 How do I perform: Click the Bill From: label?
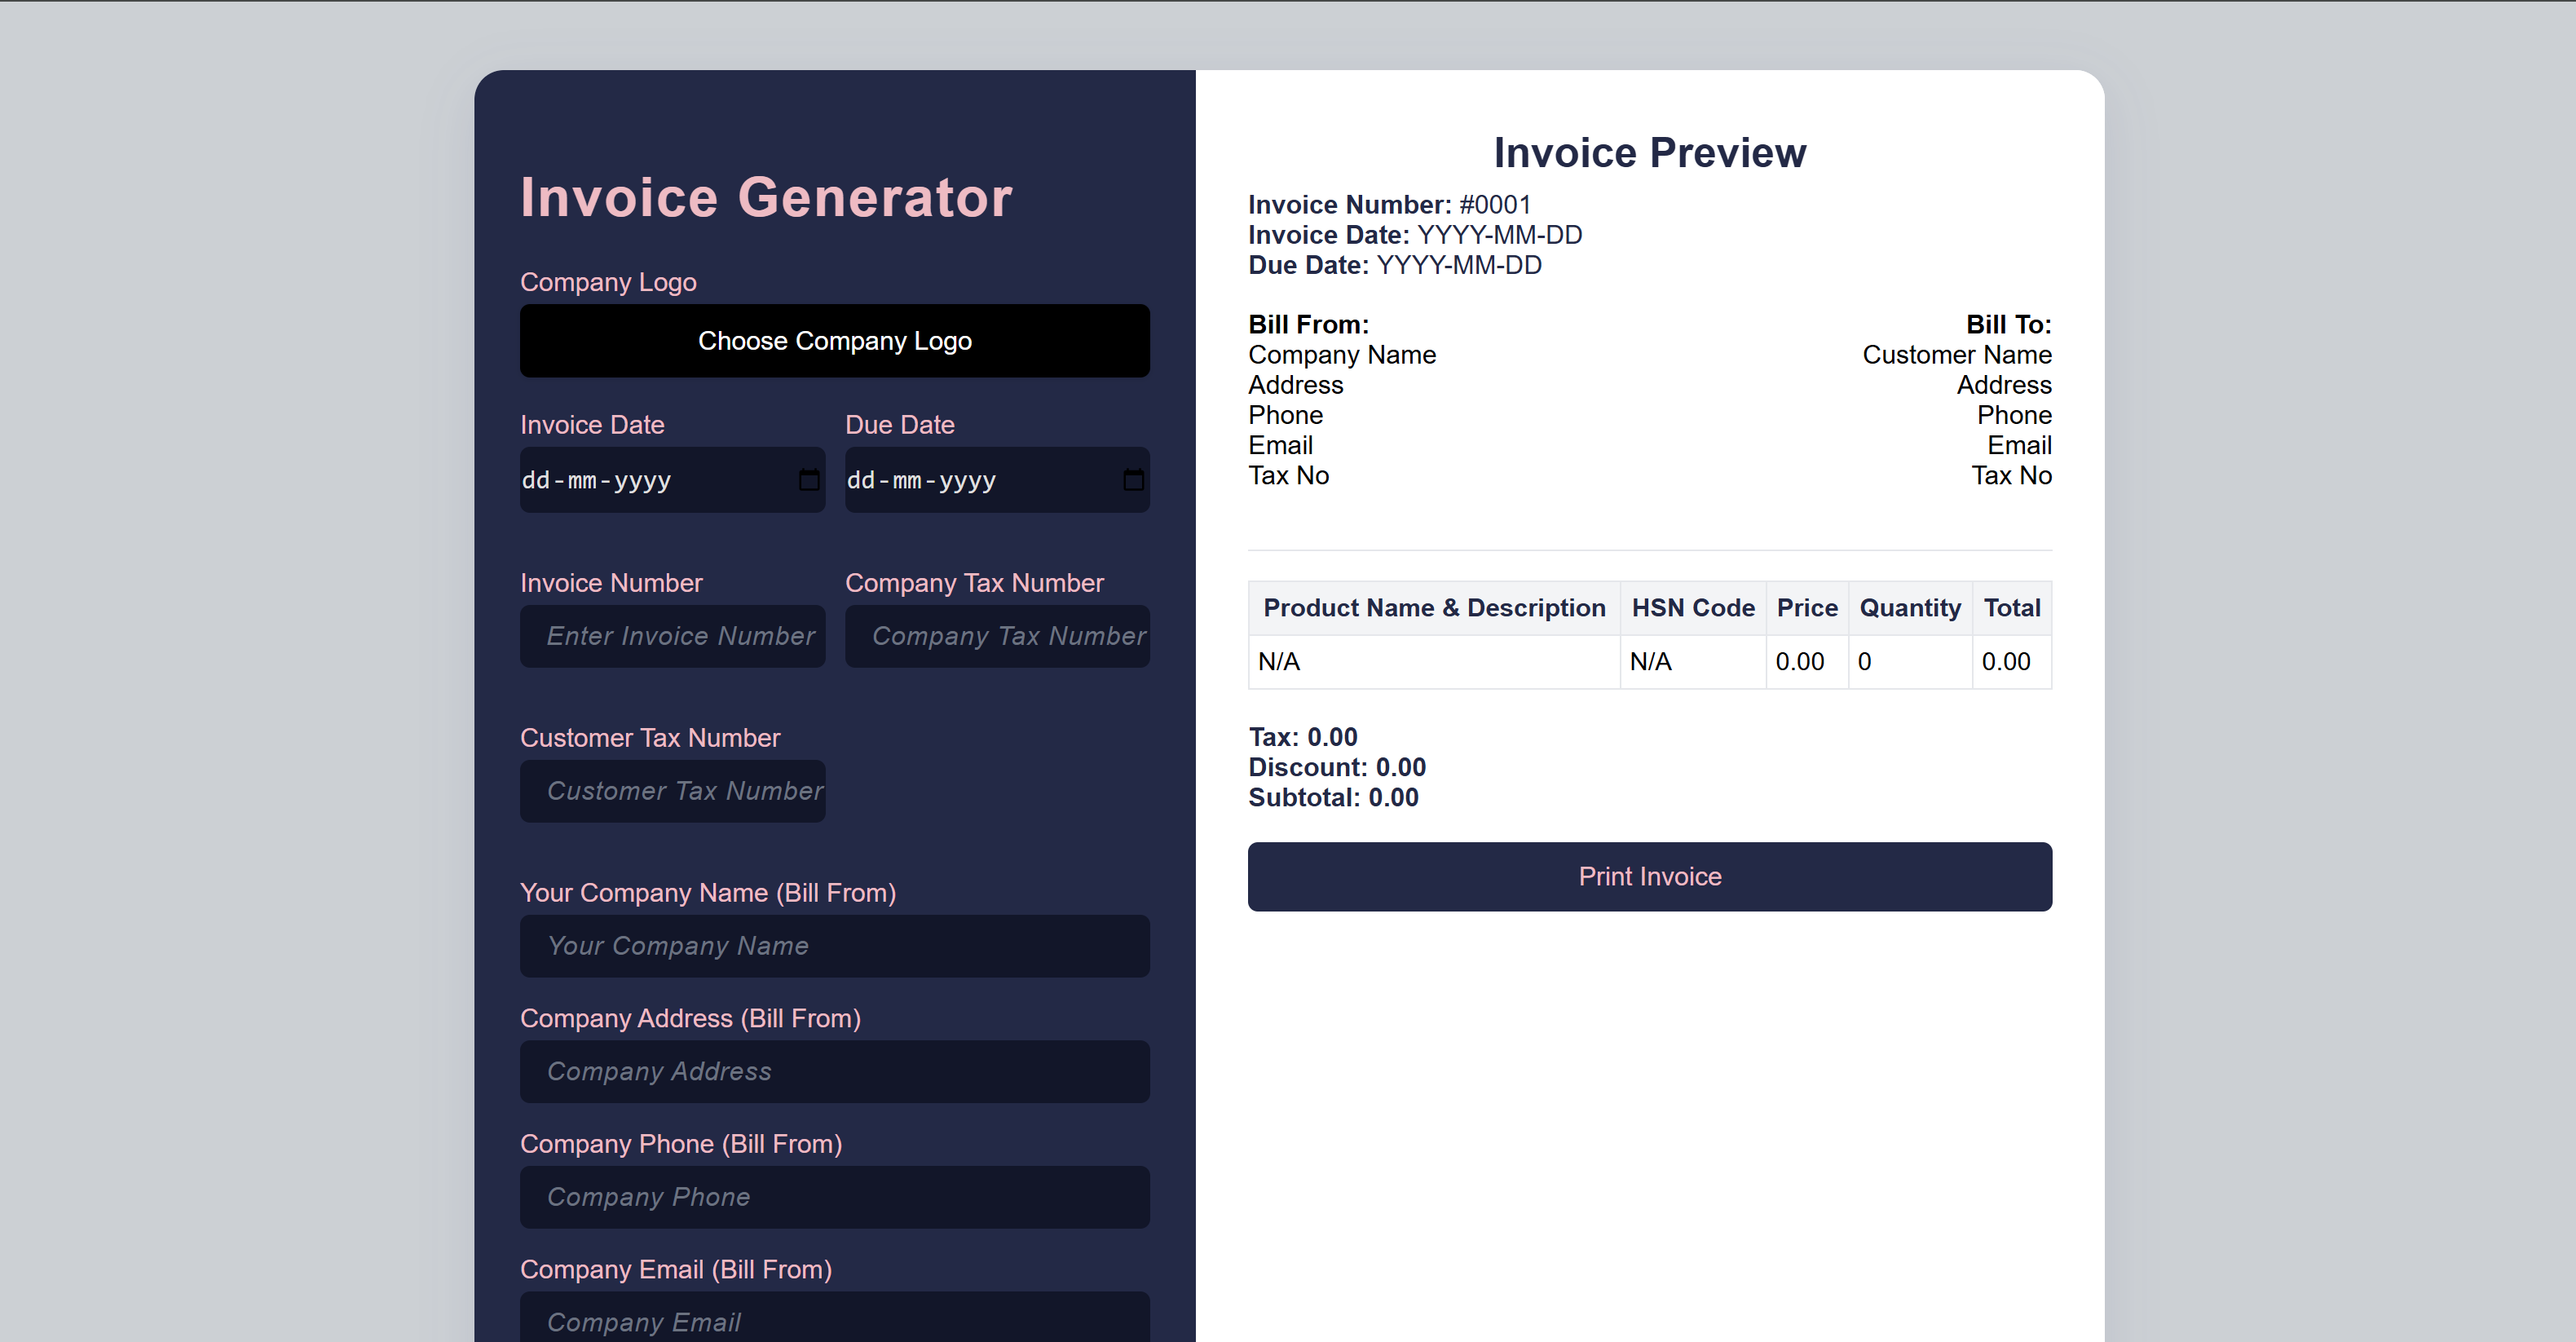pos(1308,325)
